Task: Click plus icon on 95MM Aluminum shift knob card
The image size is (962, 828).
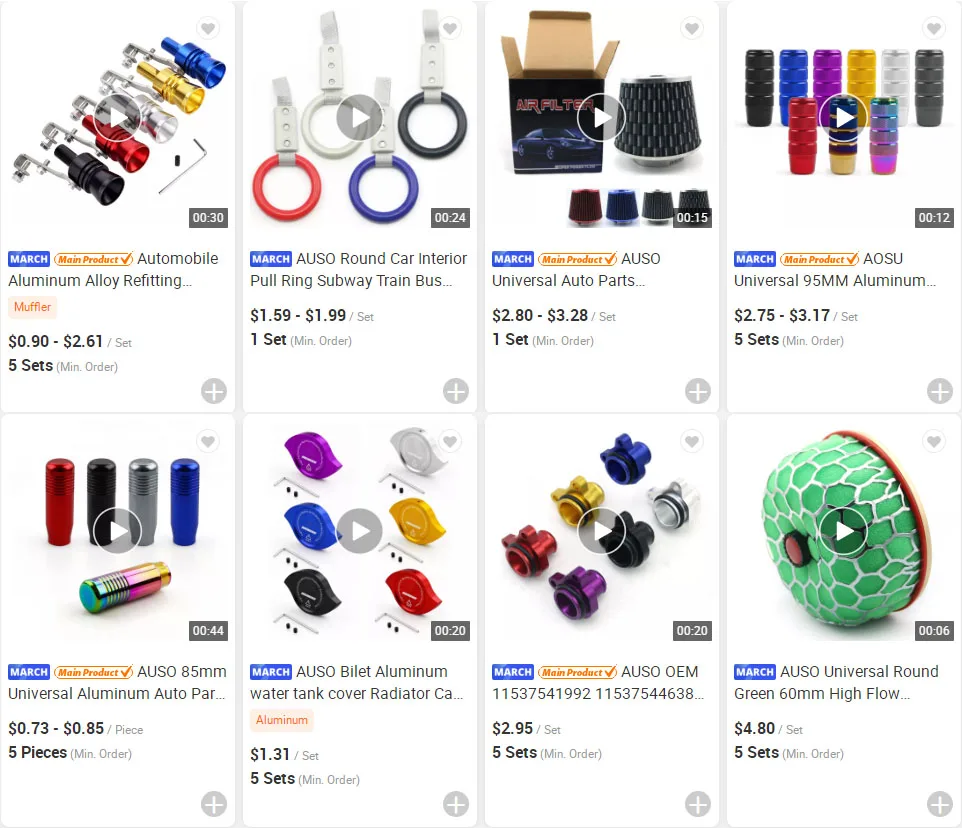Action: 939,391
